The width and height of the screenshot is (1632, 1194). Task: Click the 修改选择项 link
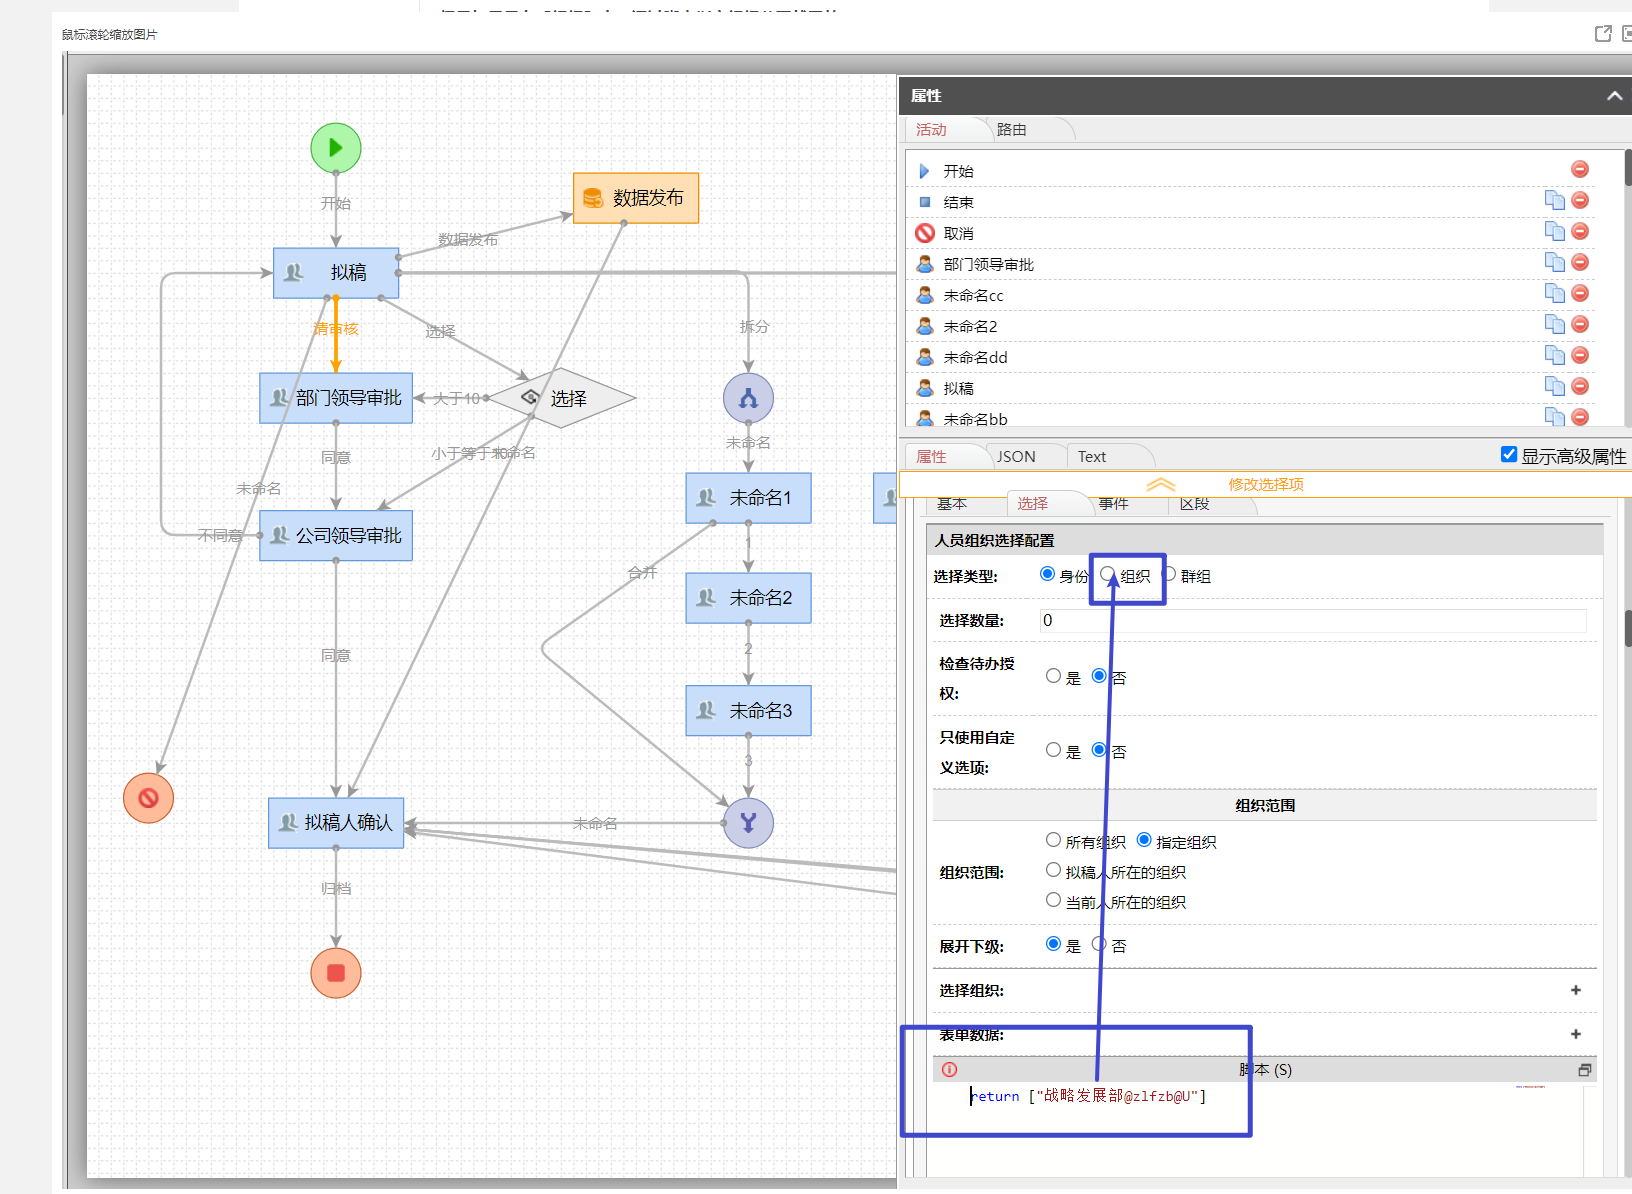click(1266, 484)
